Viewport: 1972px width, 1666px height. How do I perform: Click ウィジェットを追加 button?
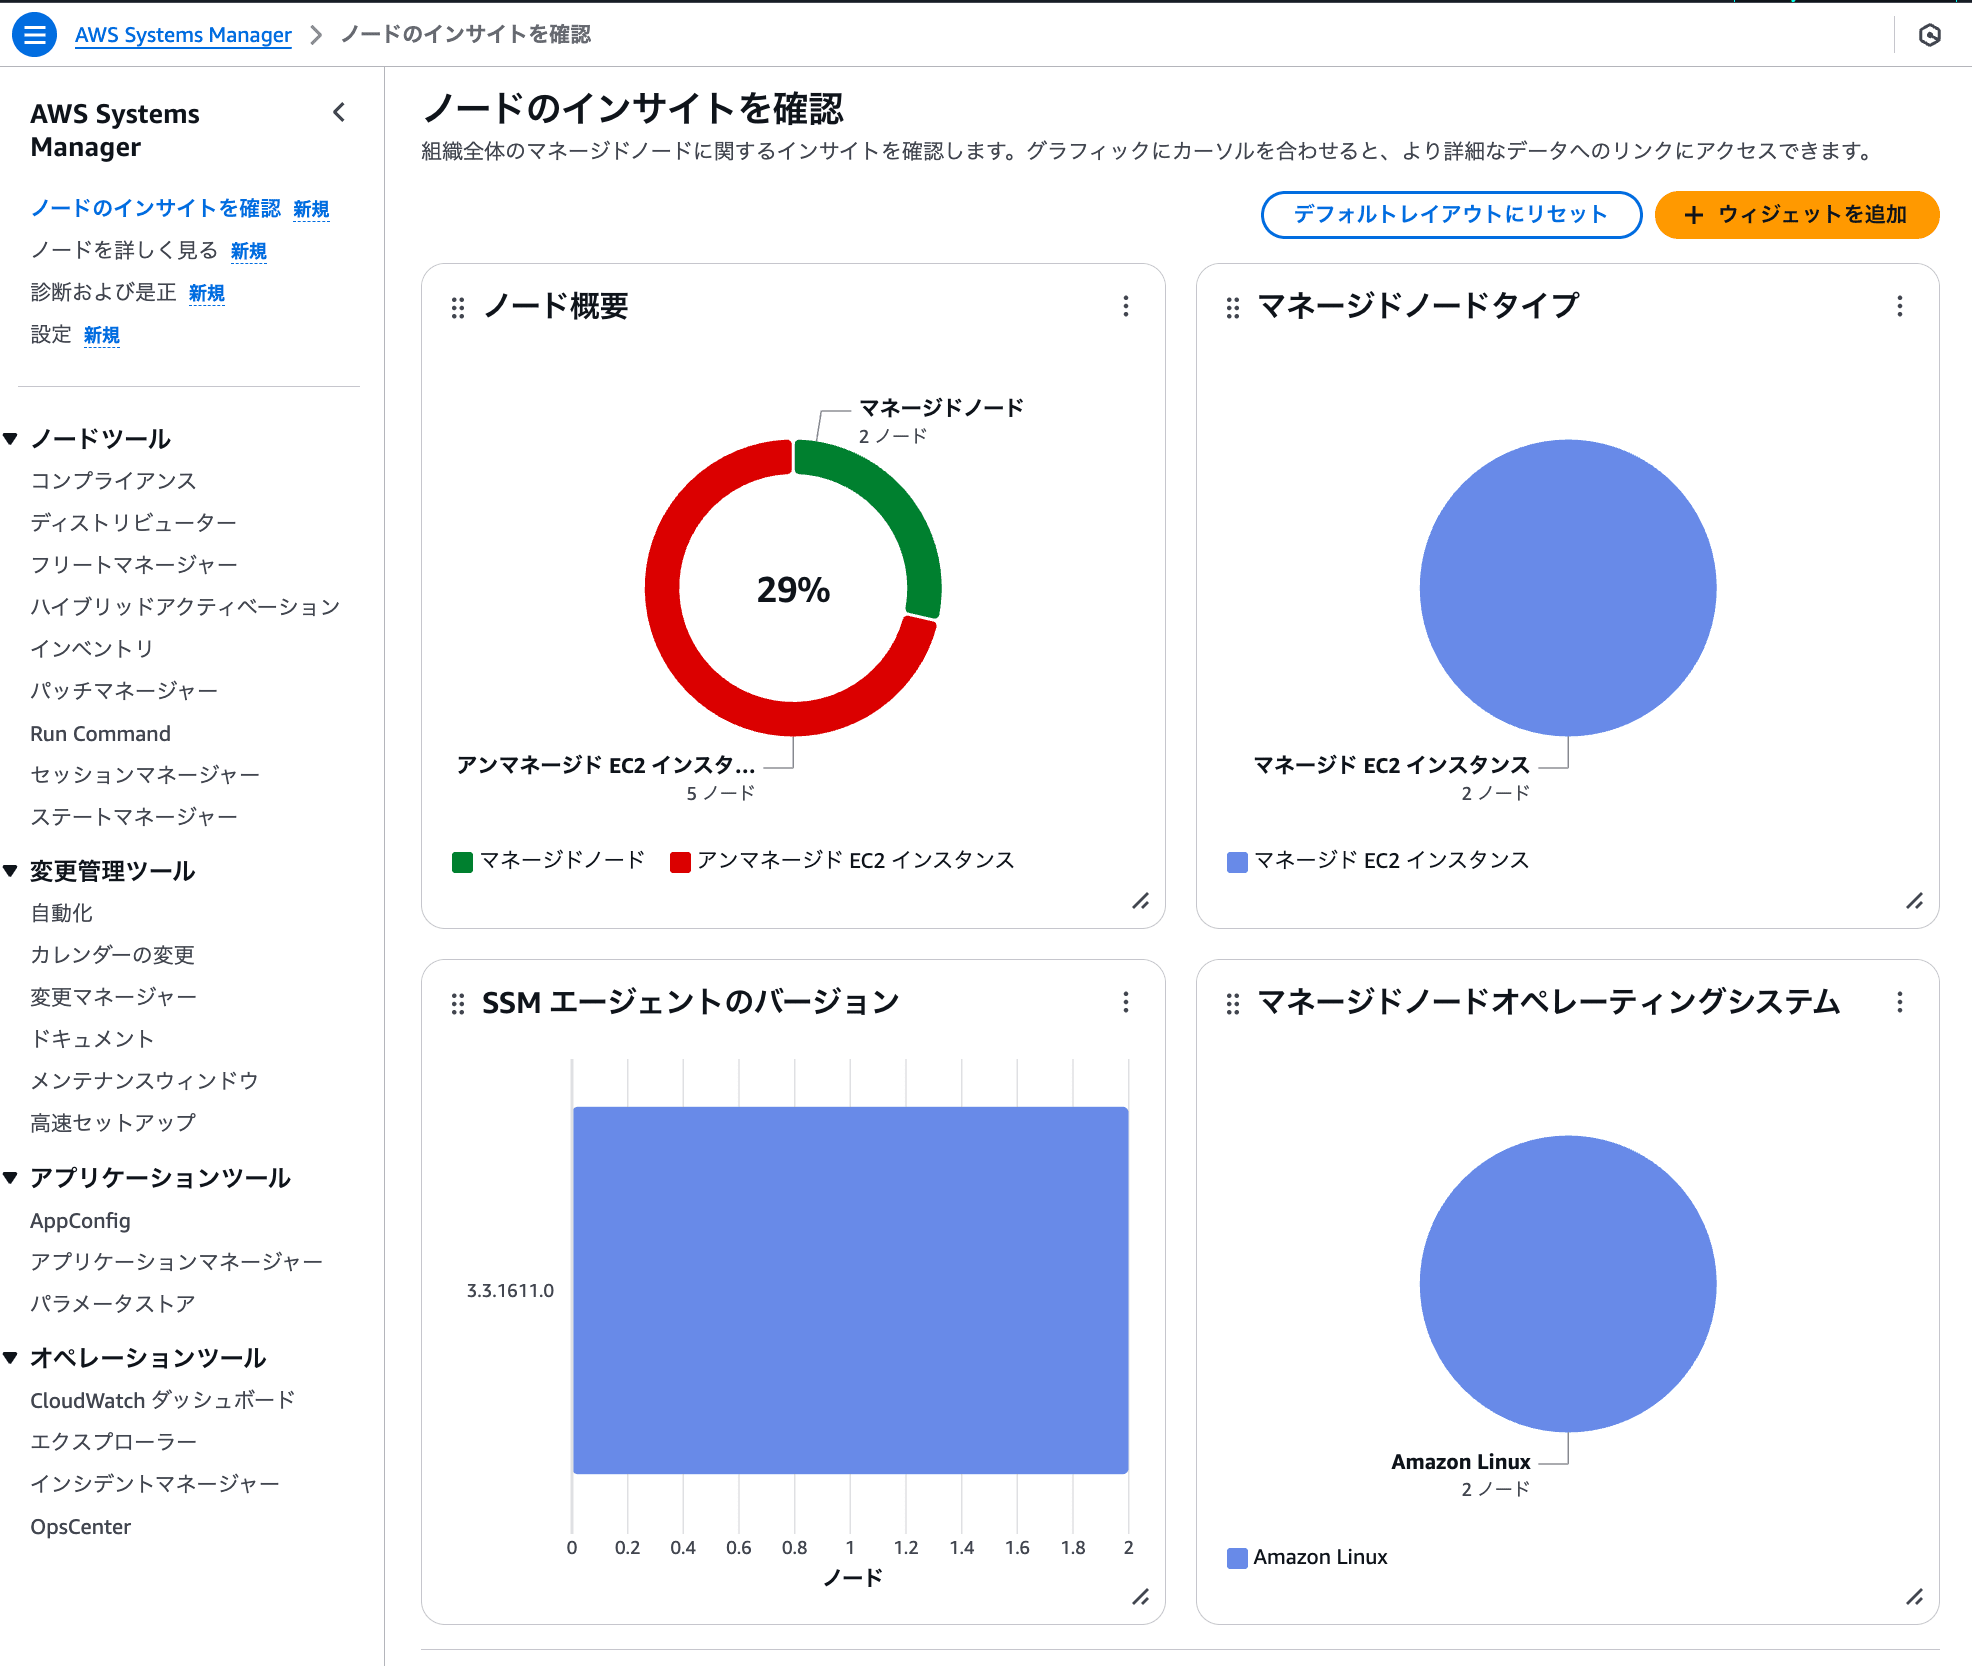(1797, 215)
